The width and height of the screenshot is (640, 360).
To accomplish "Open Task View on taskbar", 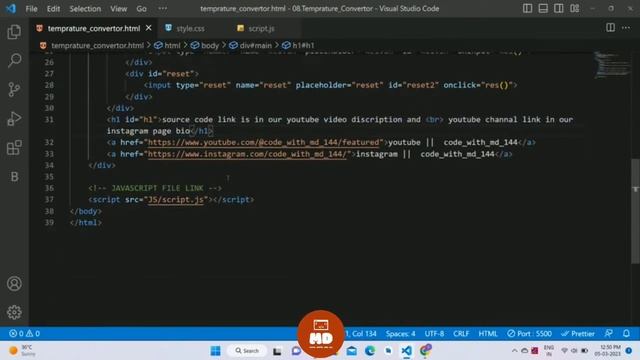I will pyautogui.click(x=277, y=351).
